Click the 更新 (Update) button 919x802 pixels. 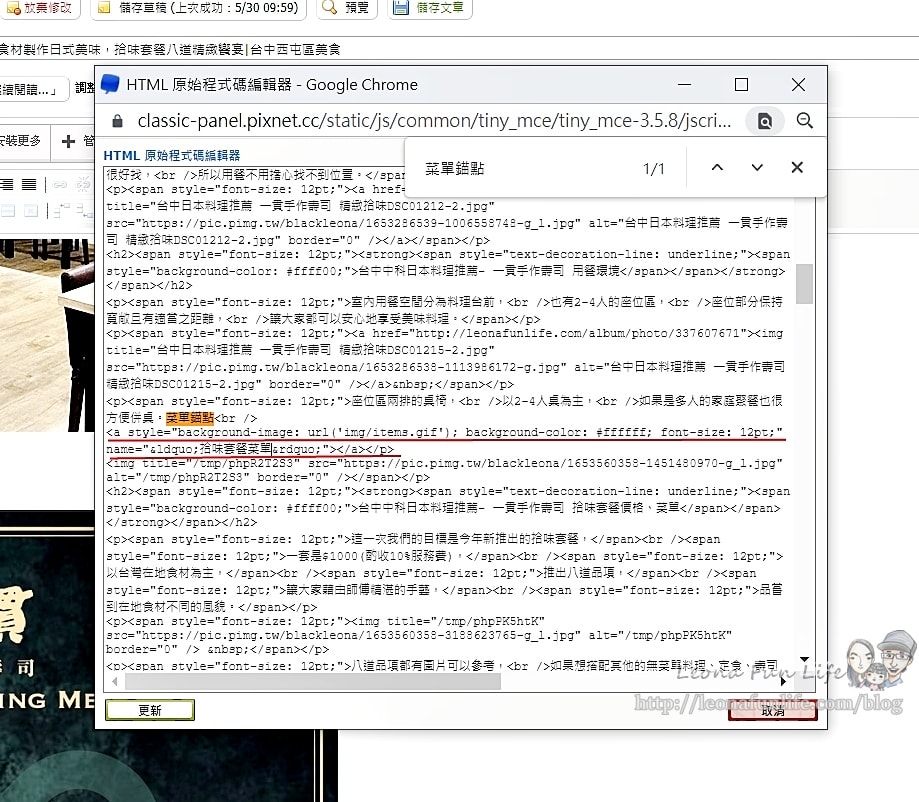150,710
